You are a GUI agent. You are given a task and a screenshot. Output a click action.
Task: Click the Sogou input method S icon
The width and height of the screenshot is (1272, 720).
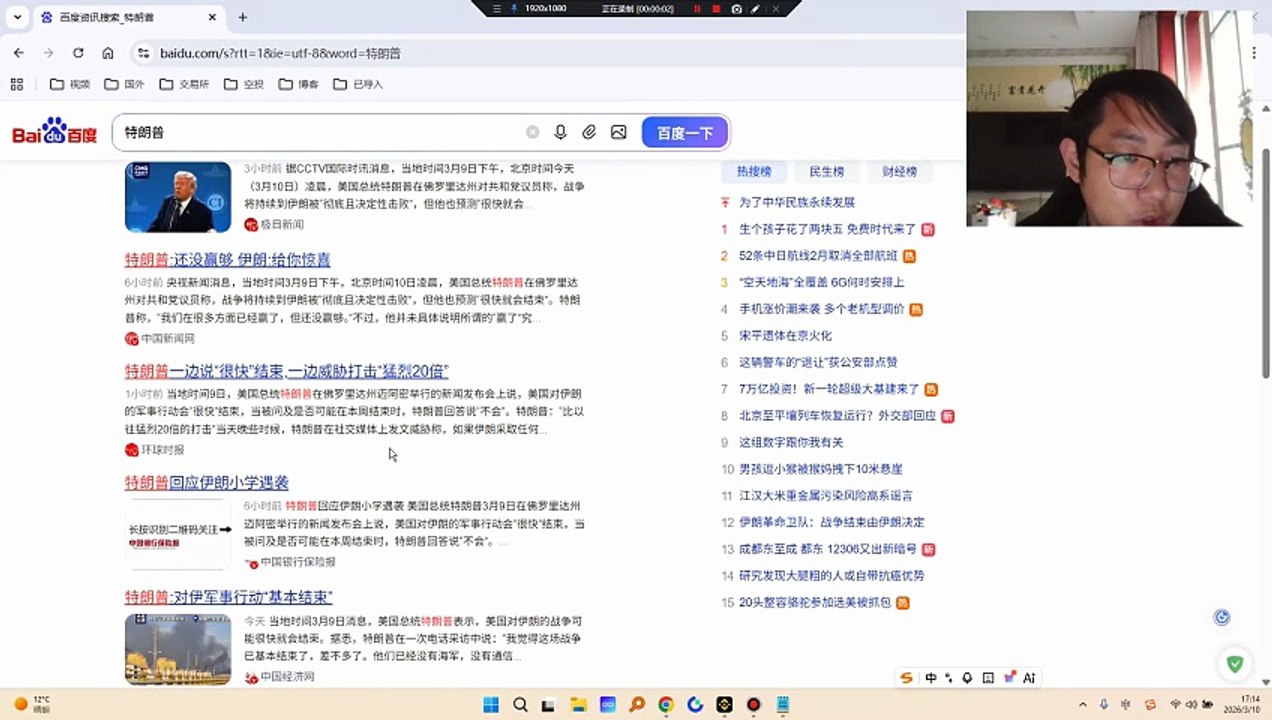906,678
